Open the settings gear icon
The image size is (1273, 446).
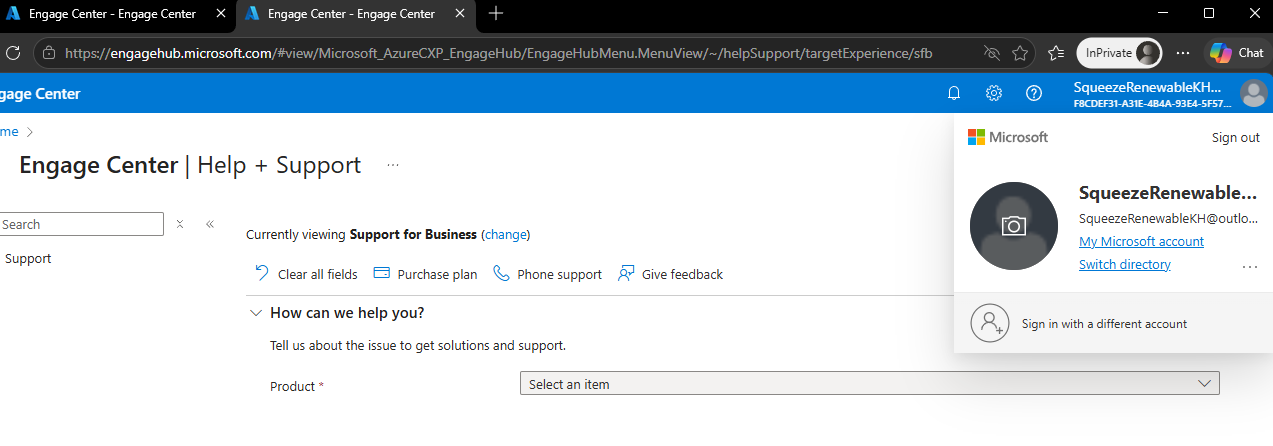coord(994,93)
